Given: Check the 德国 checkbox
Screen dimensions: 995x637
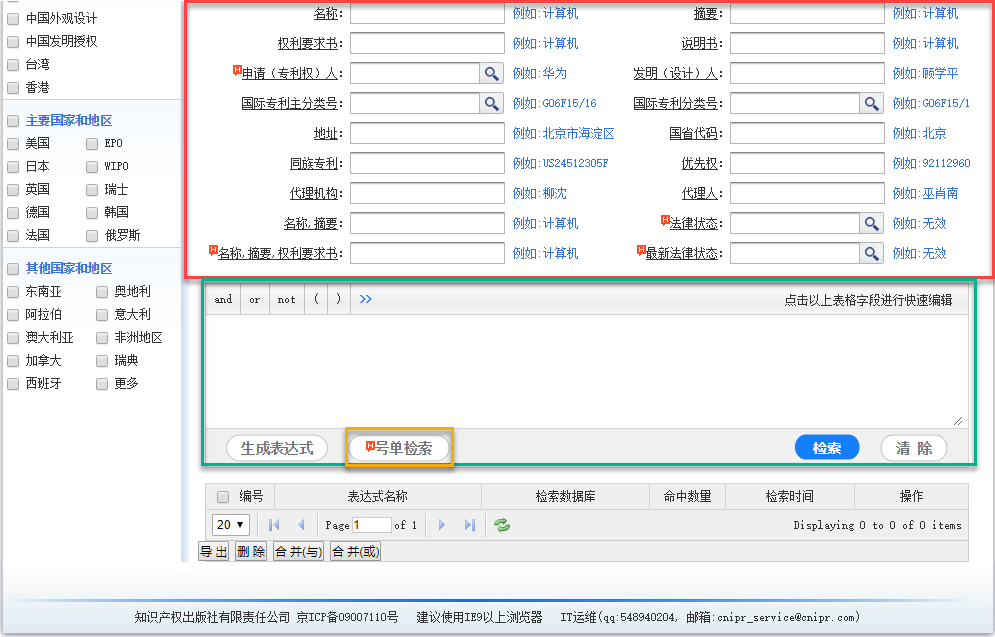Looking at the screenshot, I should (13, 213).
